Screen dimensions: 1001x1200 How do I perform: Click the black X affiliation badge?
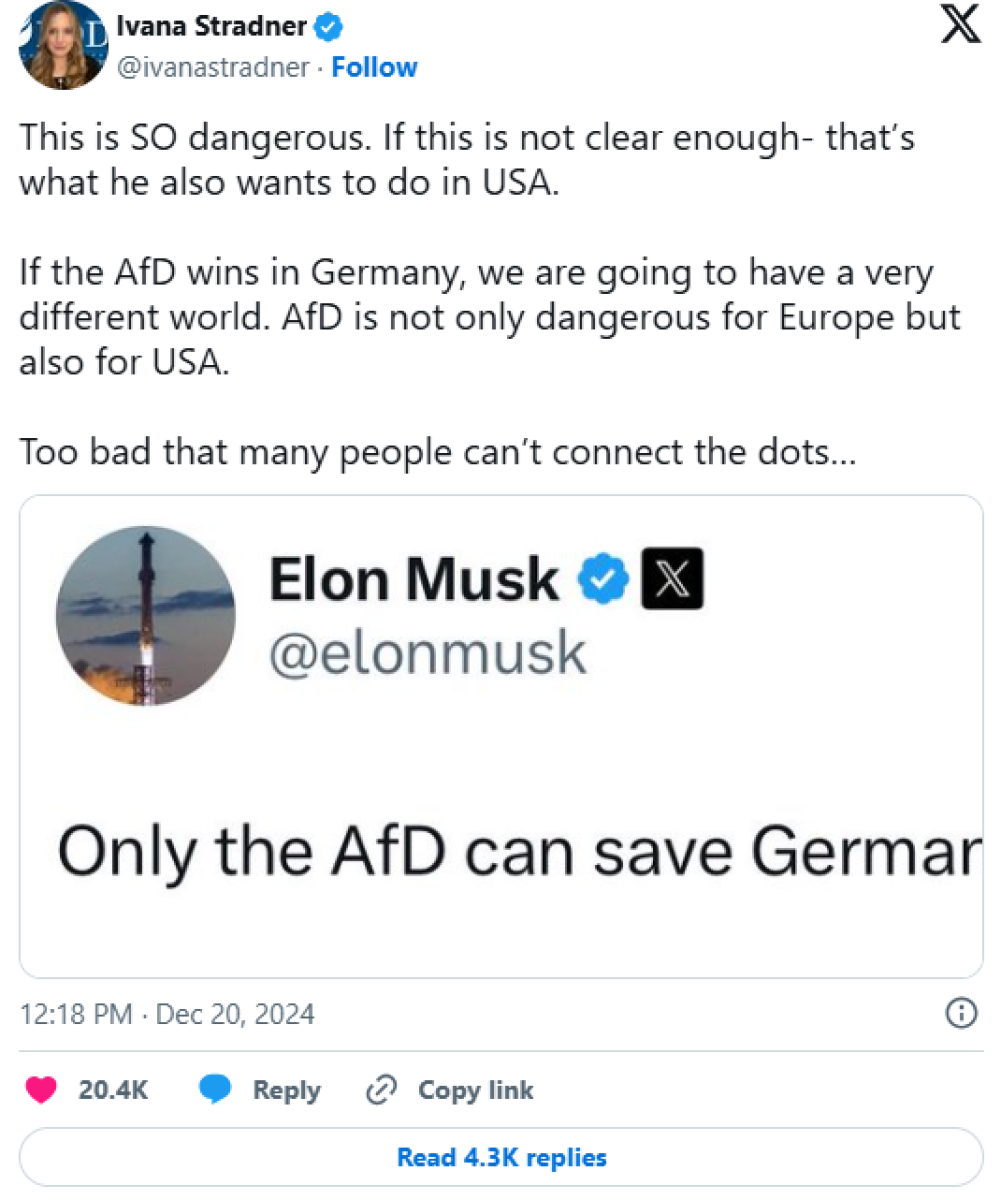click(x=671, y=581)
